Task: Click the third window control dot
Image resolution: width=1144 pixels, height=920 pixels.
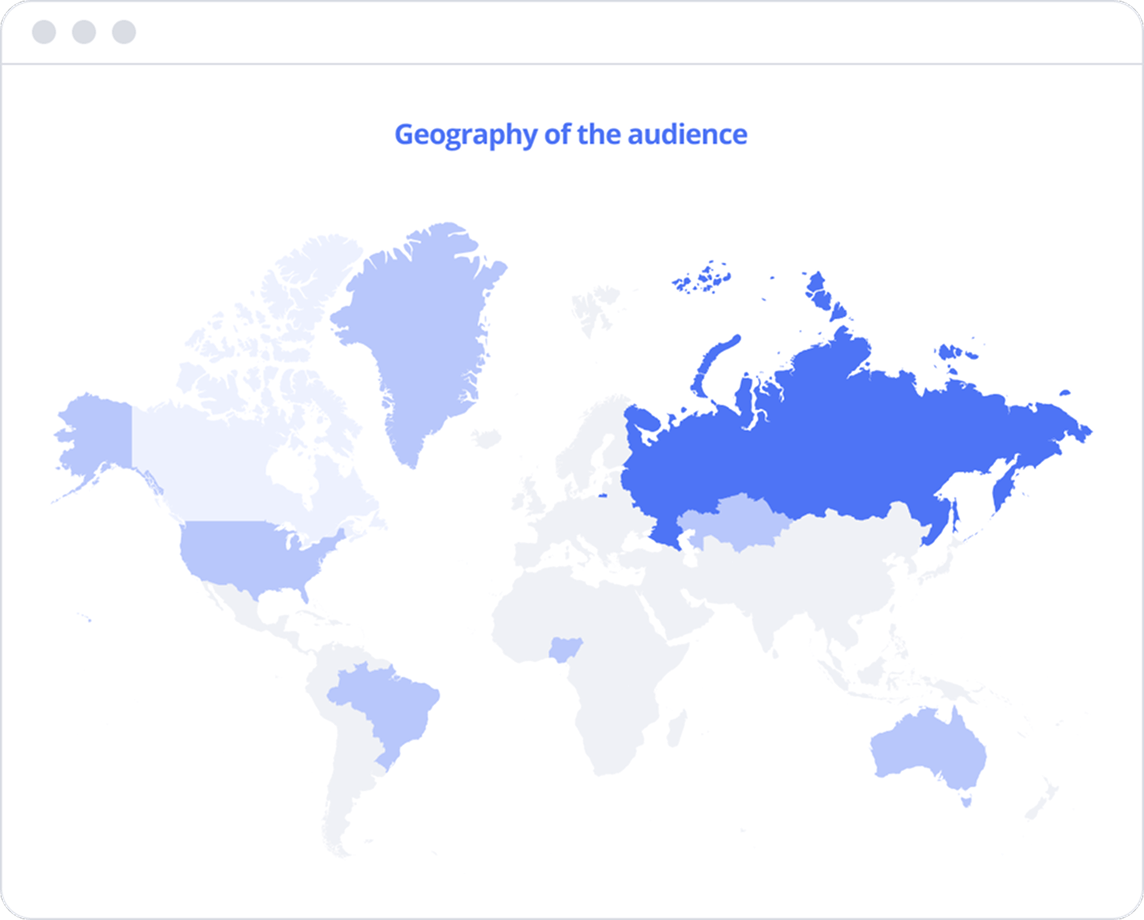Action: click(x=124, y=32)
